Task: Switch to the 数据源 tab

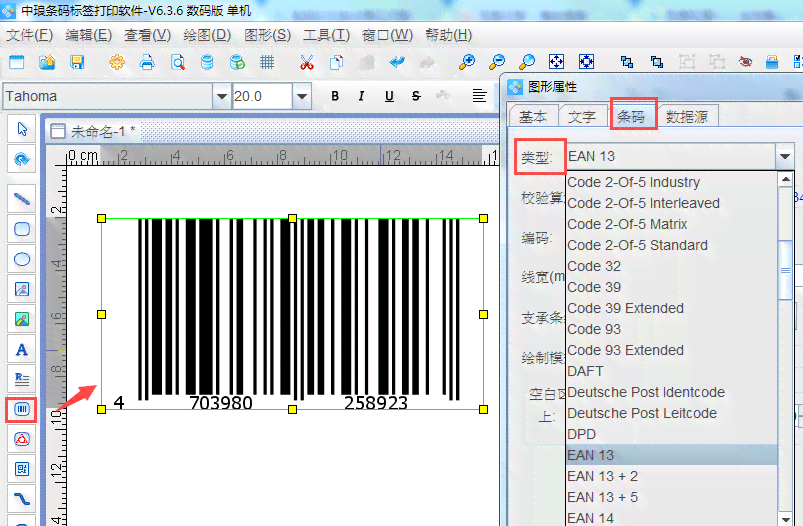Action: coord(687,117)
